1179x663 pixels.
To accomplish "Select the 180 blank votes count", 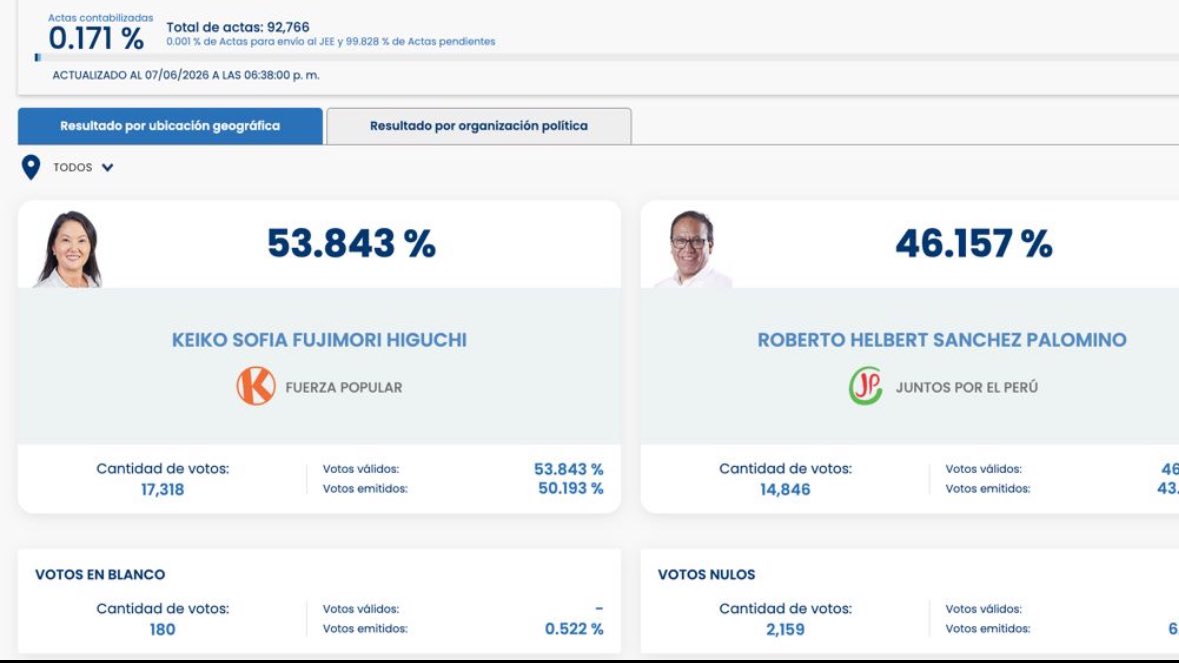I will (162, 629).
